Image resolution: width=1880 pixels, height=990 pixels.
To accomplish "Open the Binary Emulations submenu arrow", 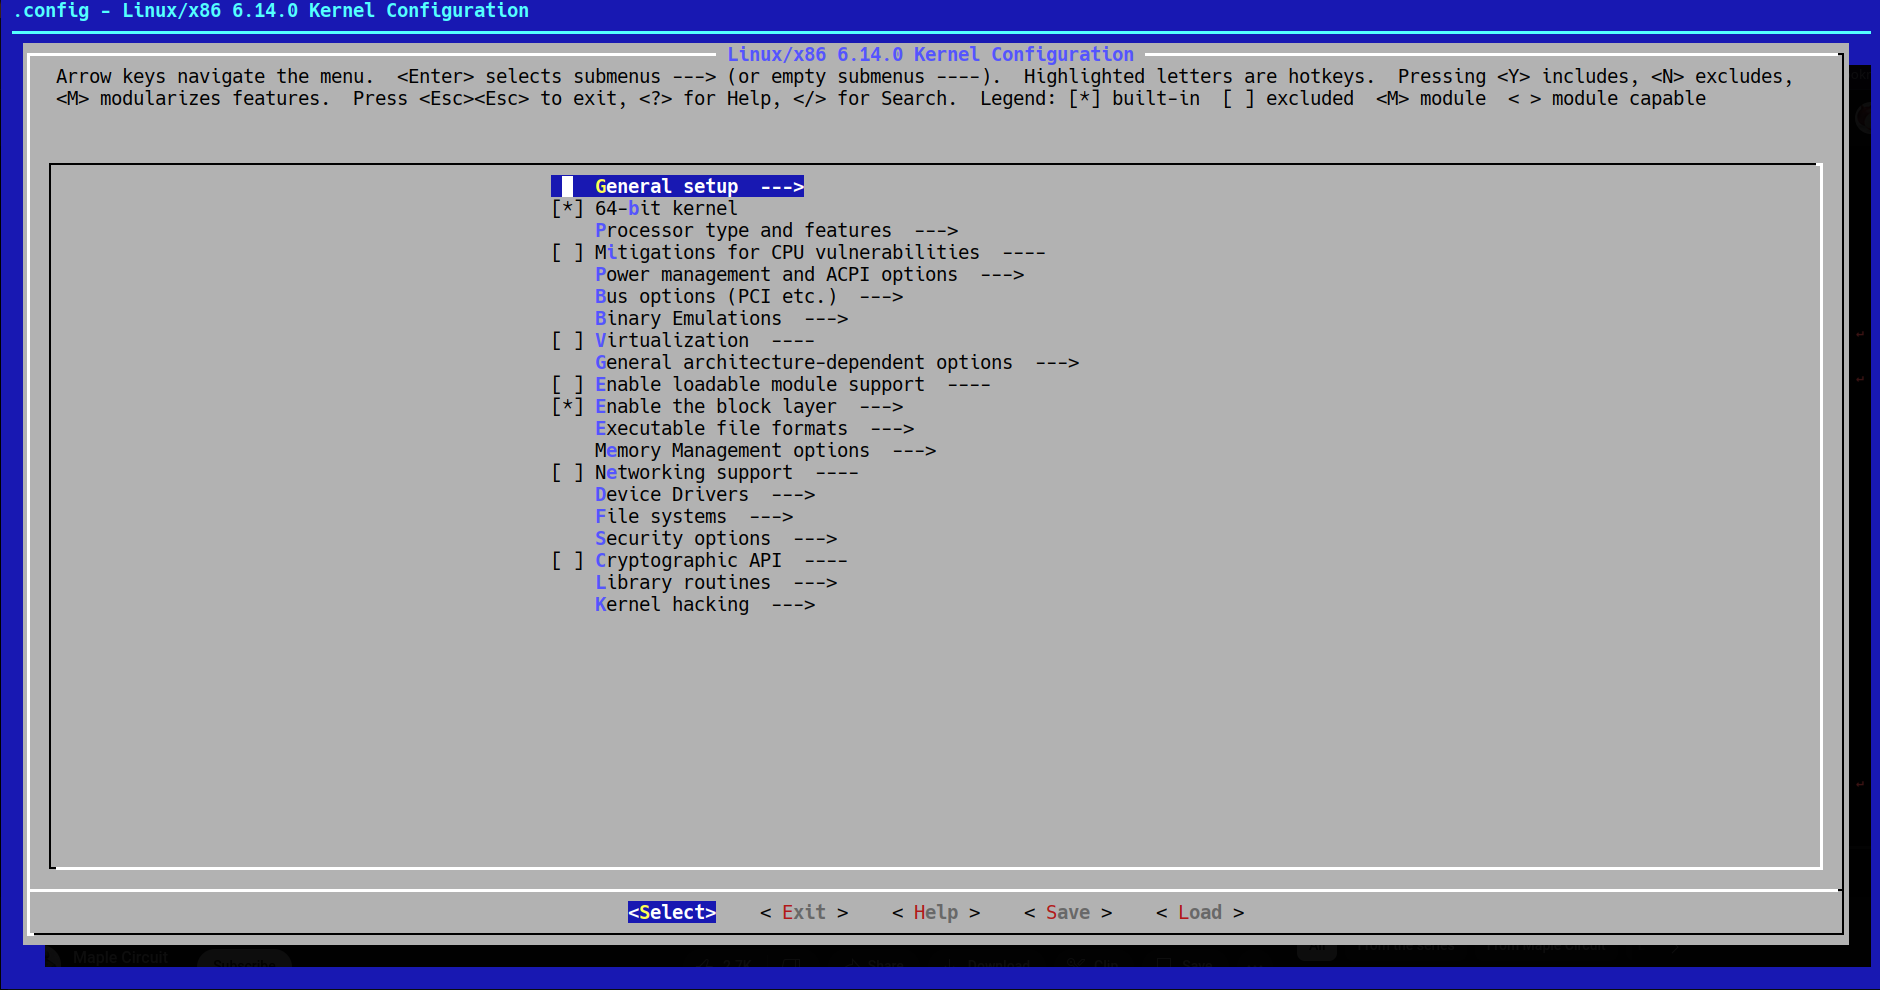I will point(826,318).
